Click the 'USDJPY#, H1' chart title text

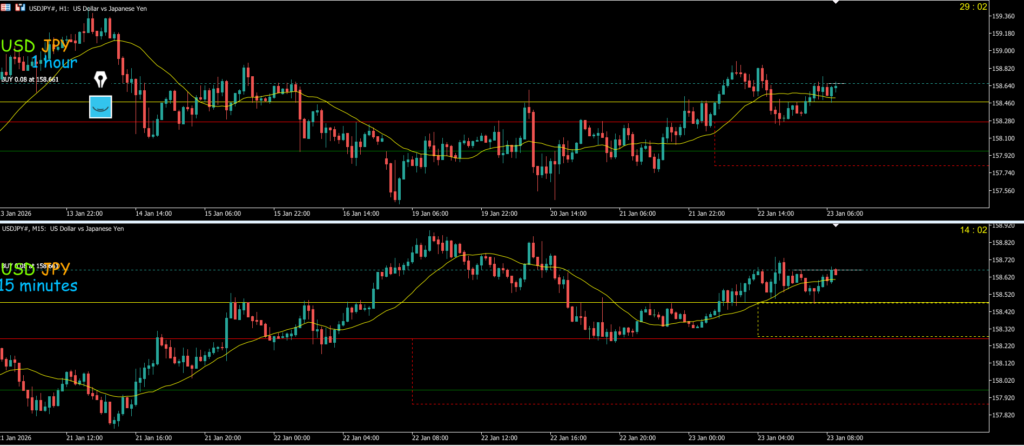[x=48, y=7]
